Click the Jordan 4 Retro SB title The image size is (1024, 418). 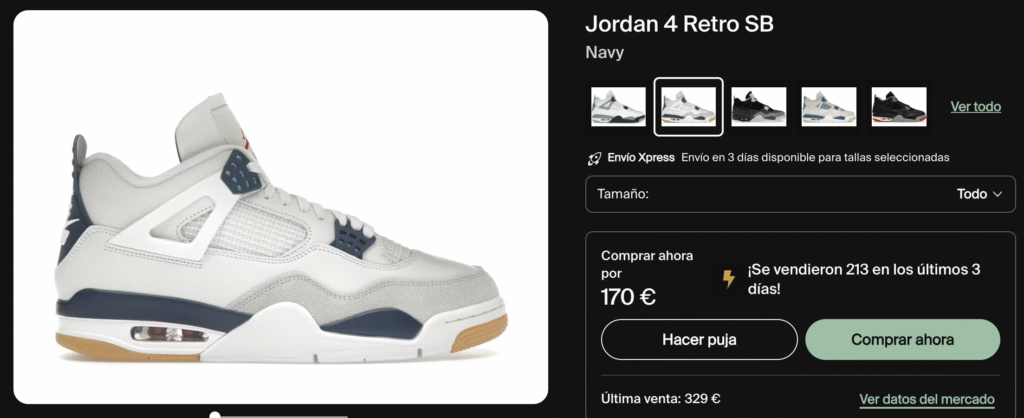679,24
